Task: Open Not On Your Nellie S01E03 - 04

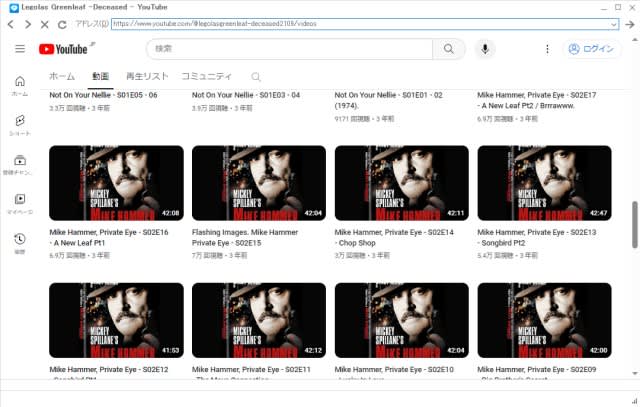Action: tap(246, 95)
